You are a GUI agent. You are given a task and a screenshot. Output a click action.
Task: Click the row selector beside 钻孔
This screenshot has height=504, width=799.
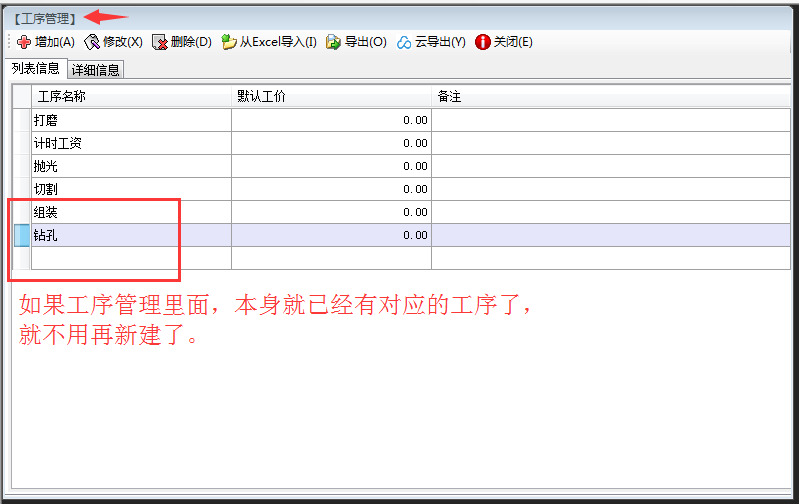click(x=21, y=235)
